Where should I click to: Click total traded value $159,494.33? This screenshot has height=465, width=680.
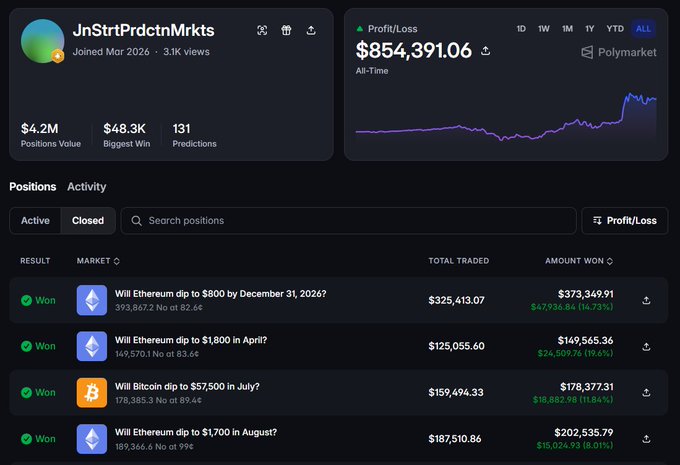click(456, 393)
